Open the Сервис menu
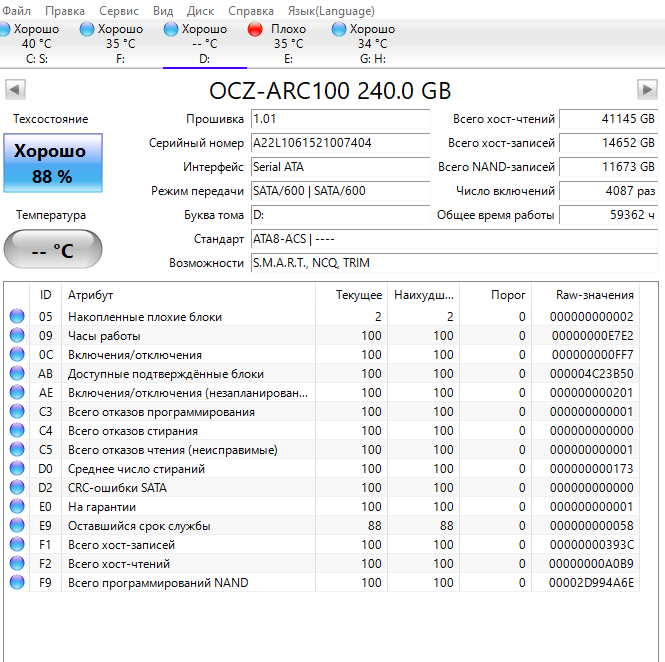This screenshot has height=662, width=665. pos(119,11)
